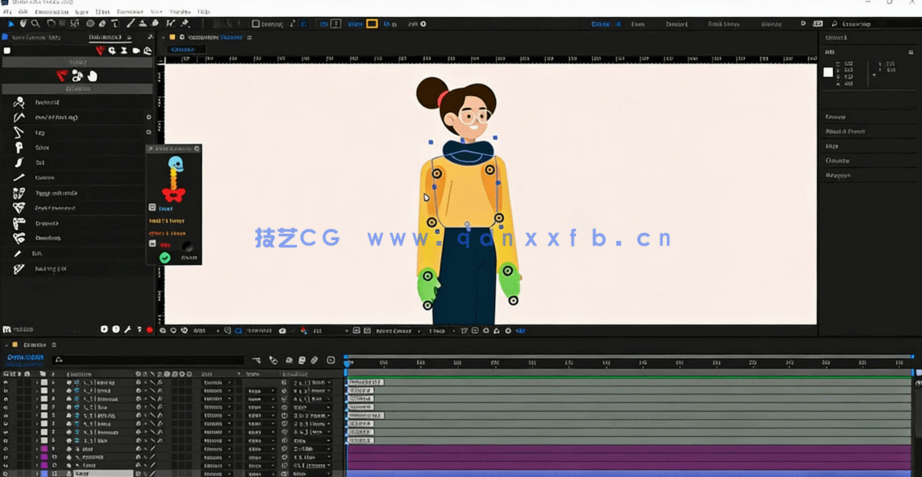
Task: Open the Composition menu
Action: coord(51,12)
